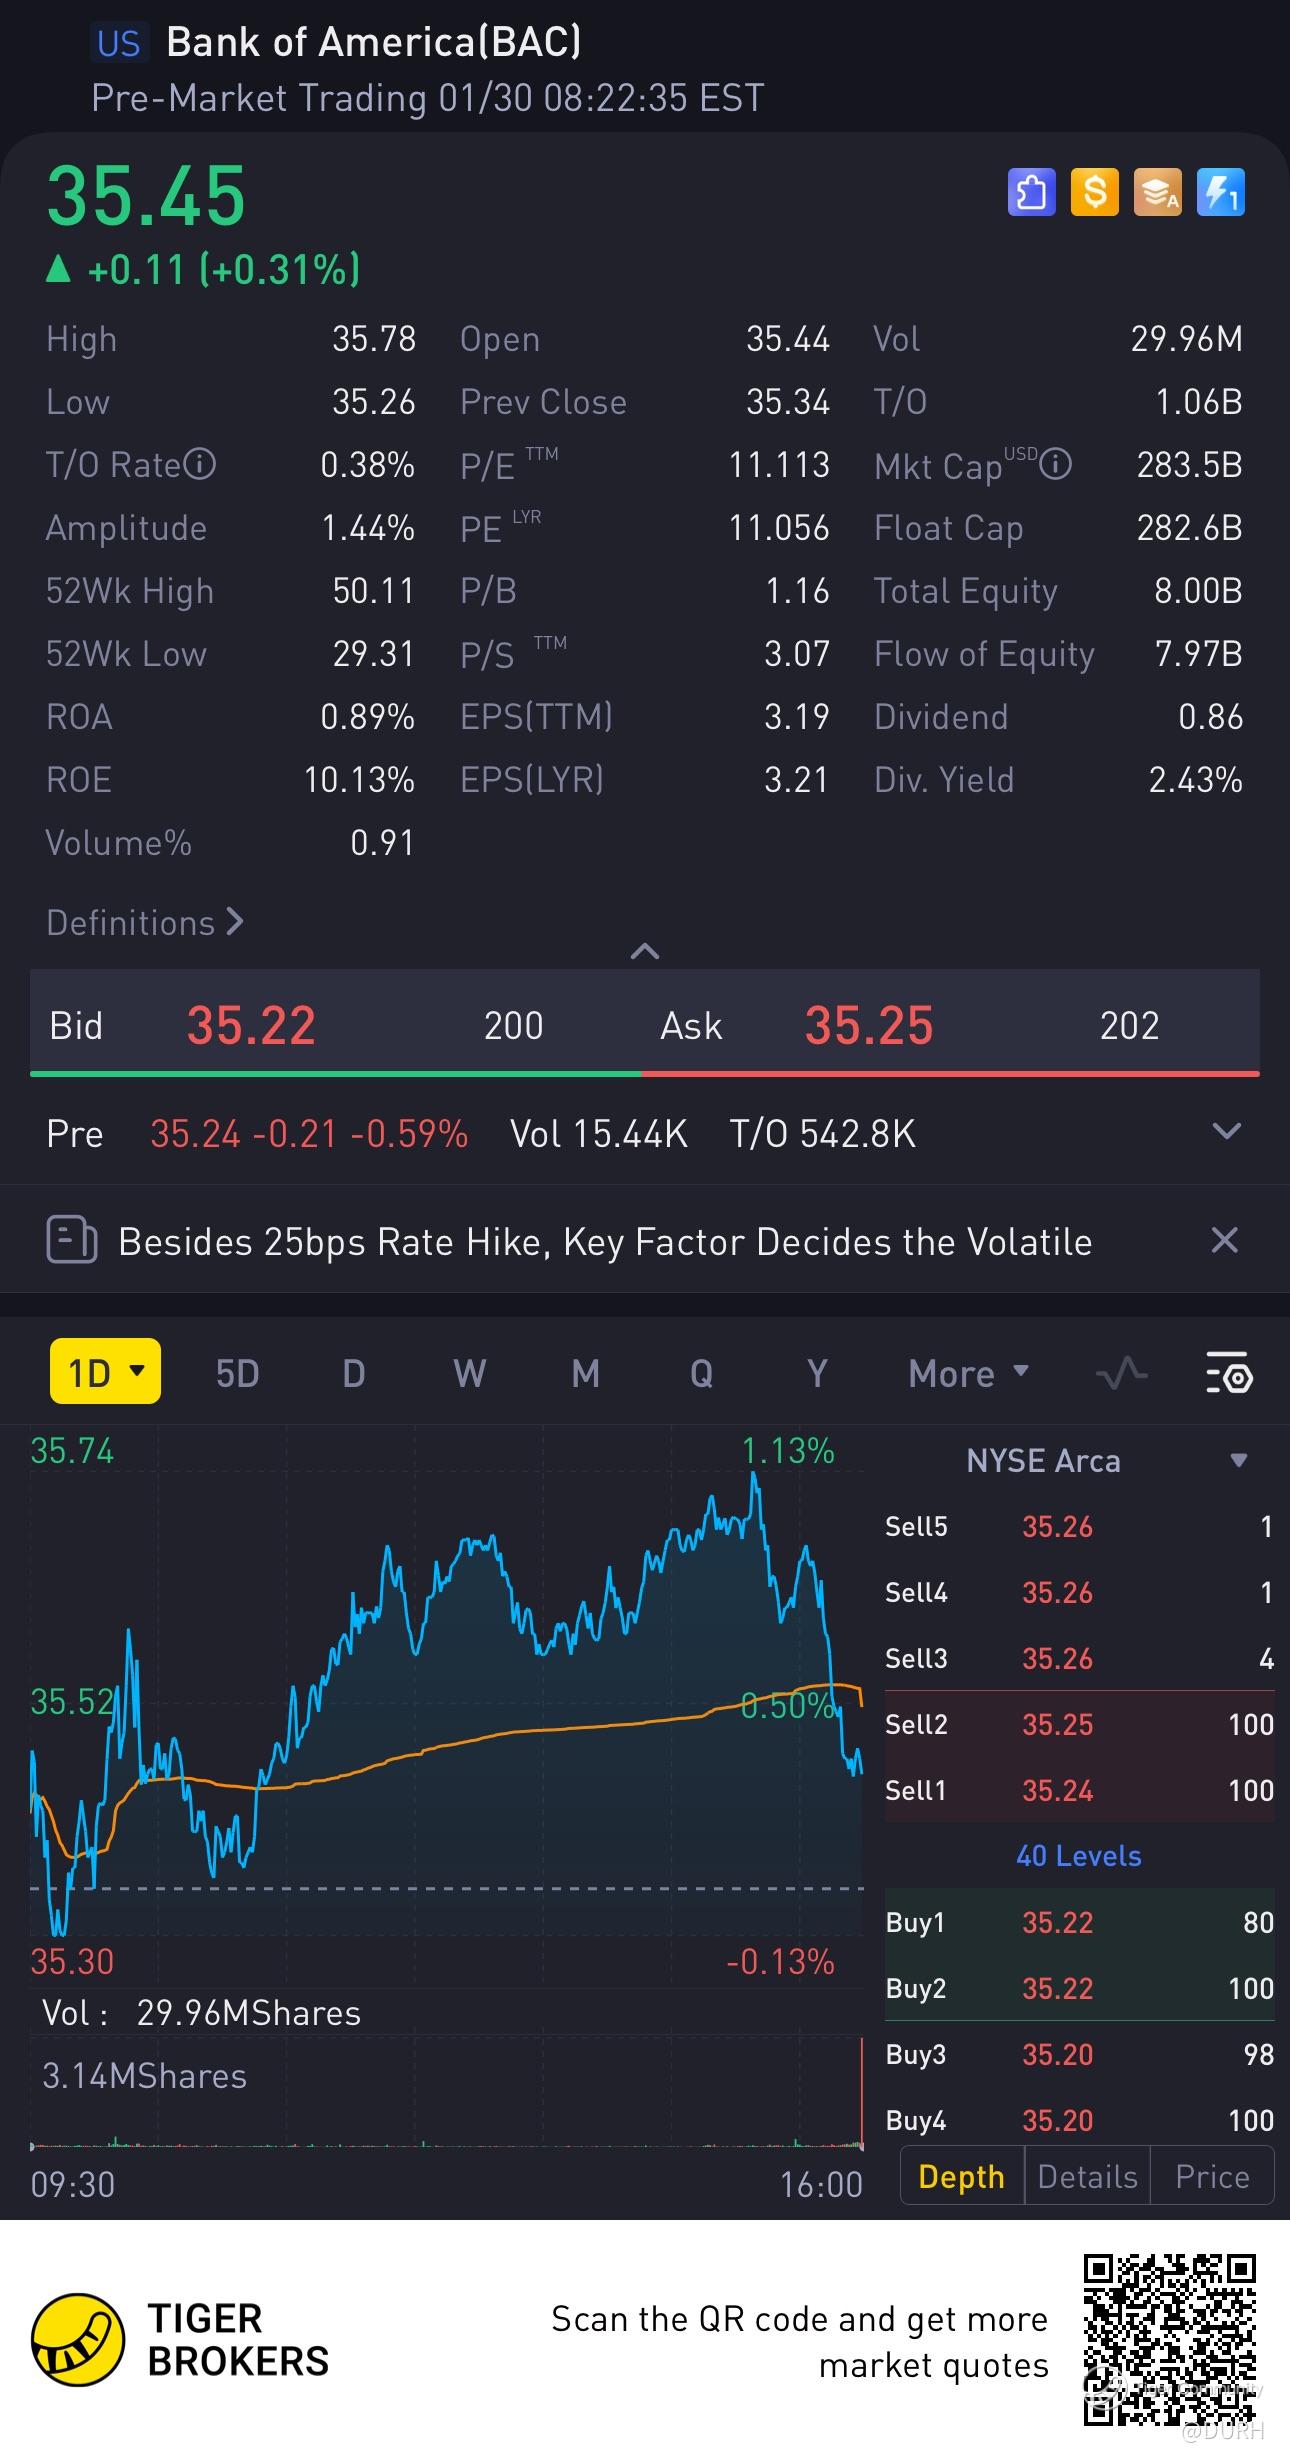Switch chart to Q quarterly timeframe

(701, 1373)
